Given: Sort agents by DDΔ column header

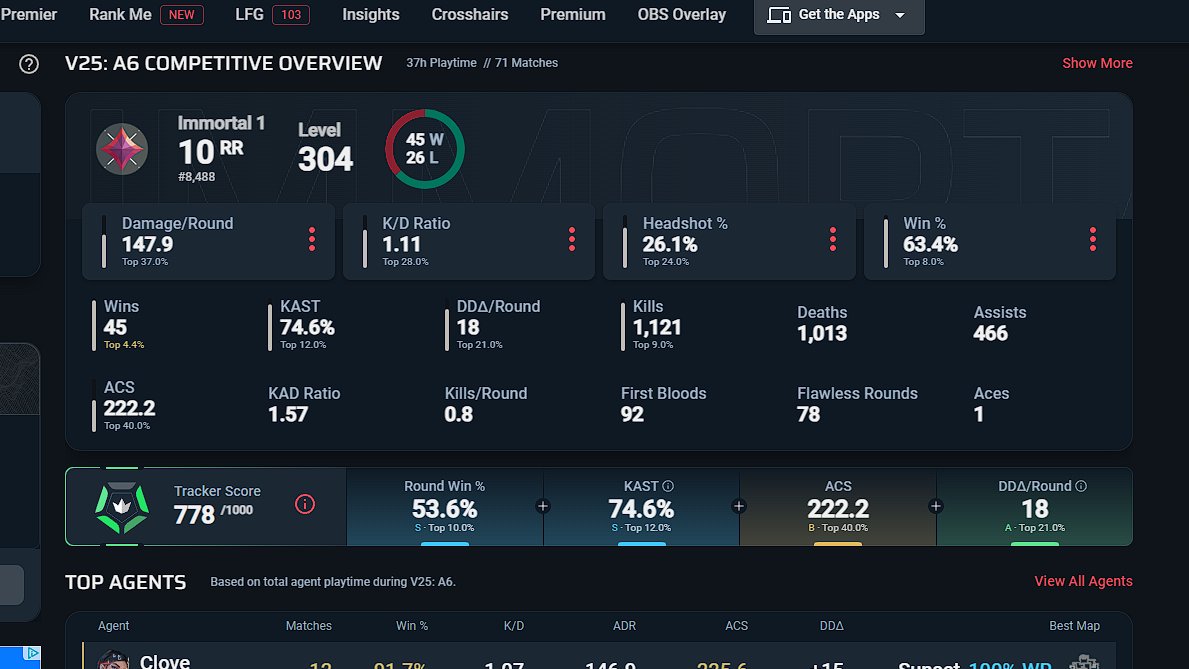Looking at the screenshot, I should pos(832,626).
